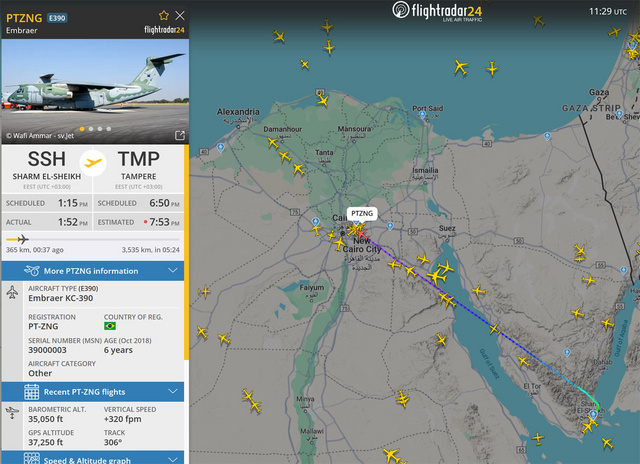
Task: Expand the Speed & Altitude graph section
Action: 93,458
